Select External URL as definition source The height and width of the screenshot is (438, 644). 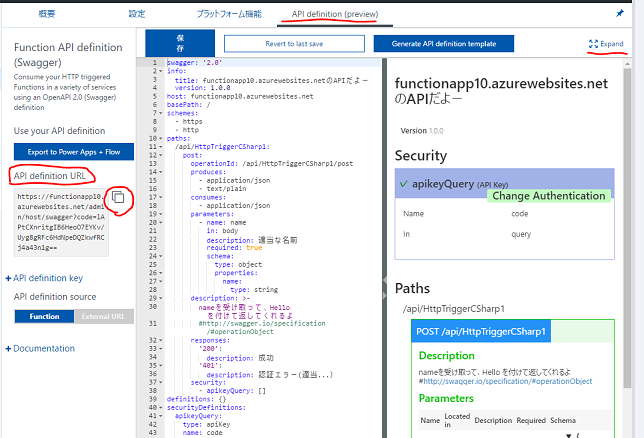pyautogui.click(x=104, y=316)
